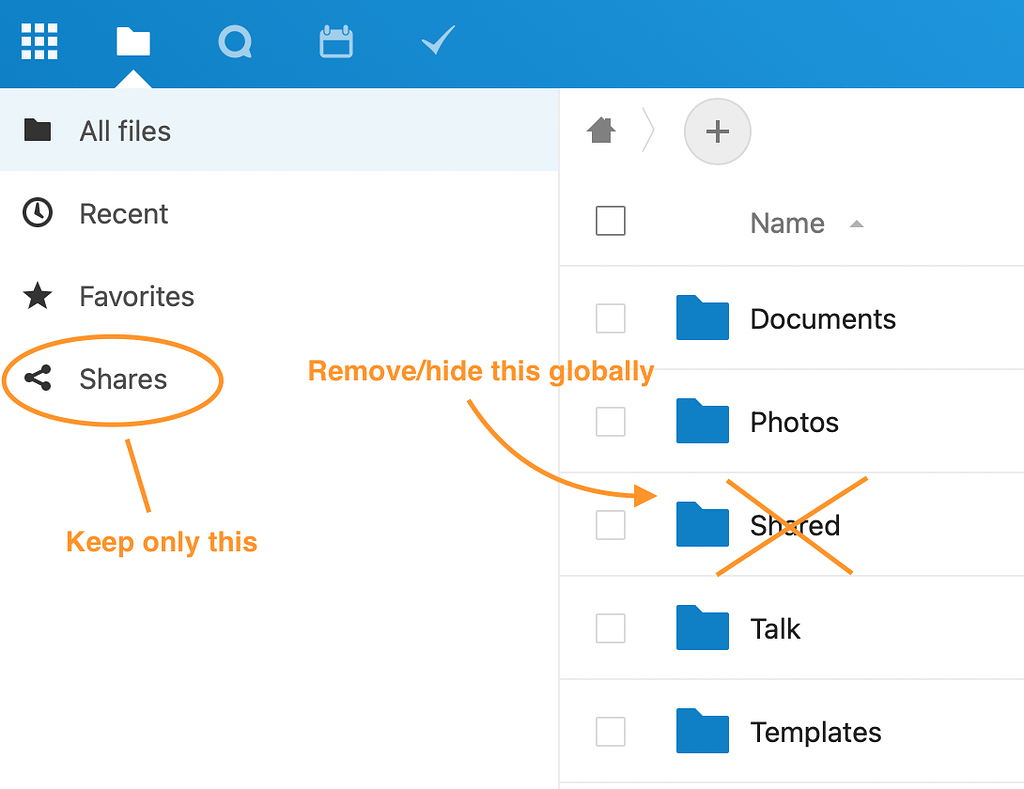Toggle the Name column sort arrow

(x=856, y=224)
